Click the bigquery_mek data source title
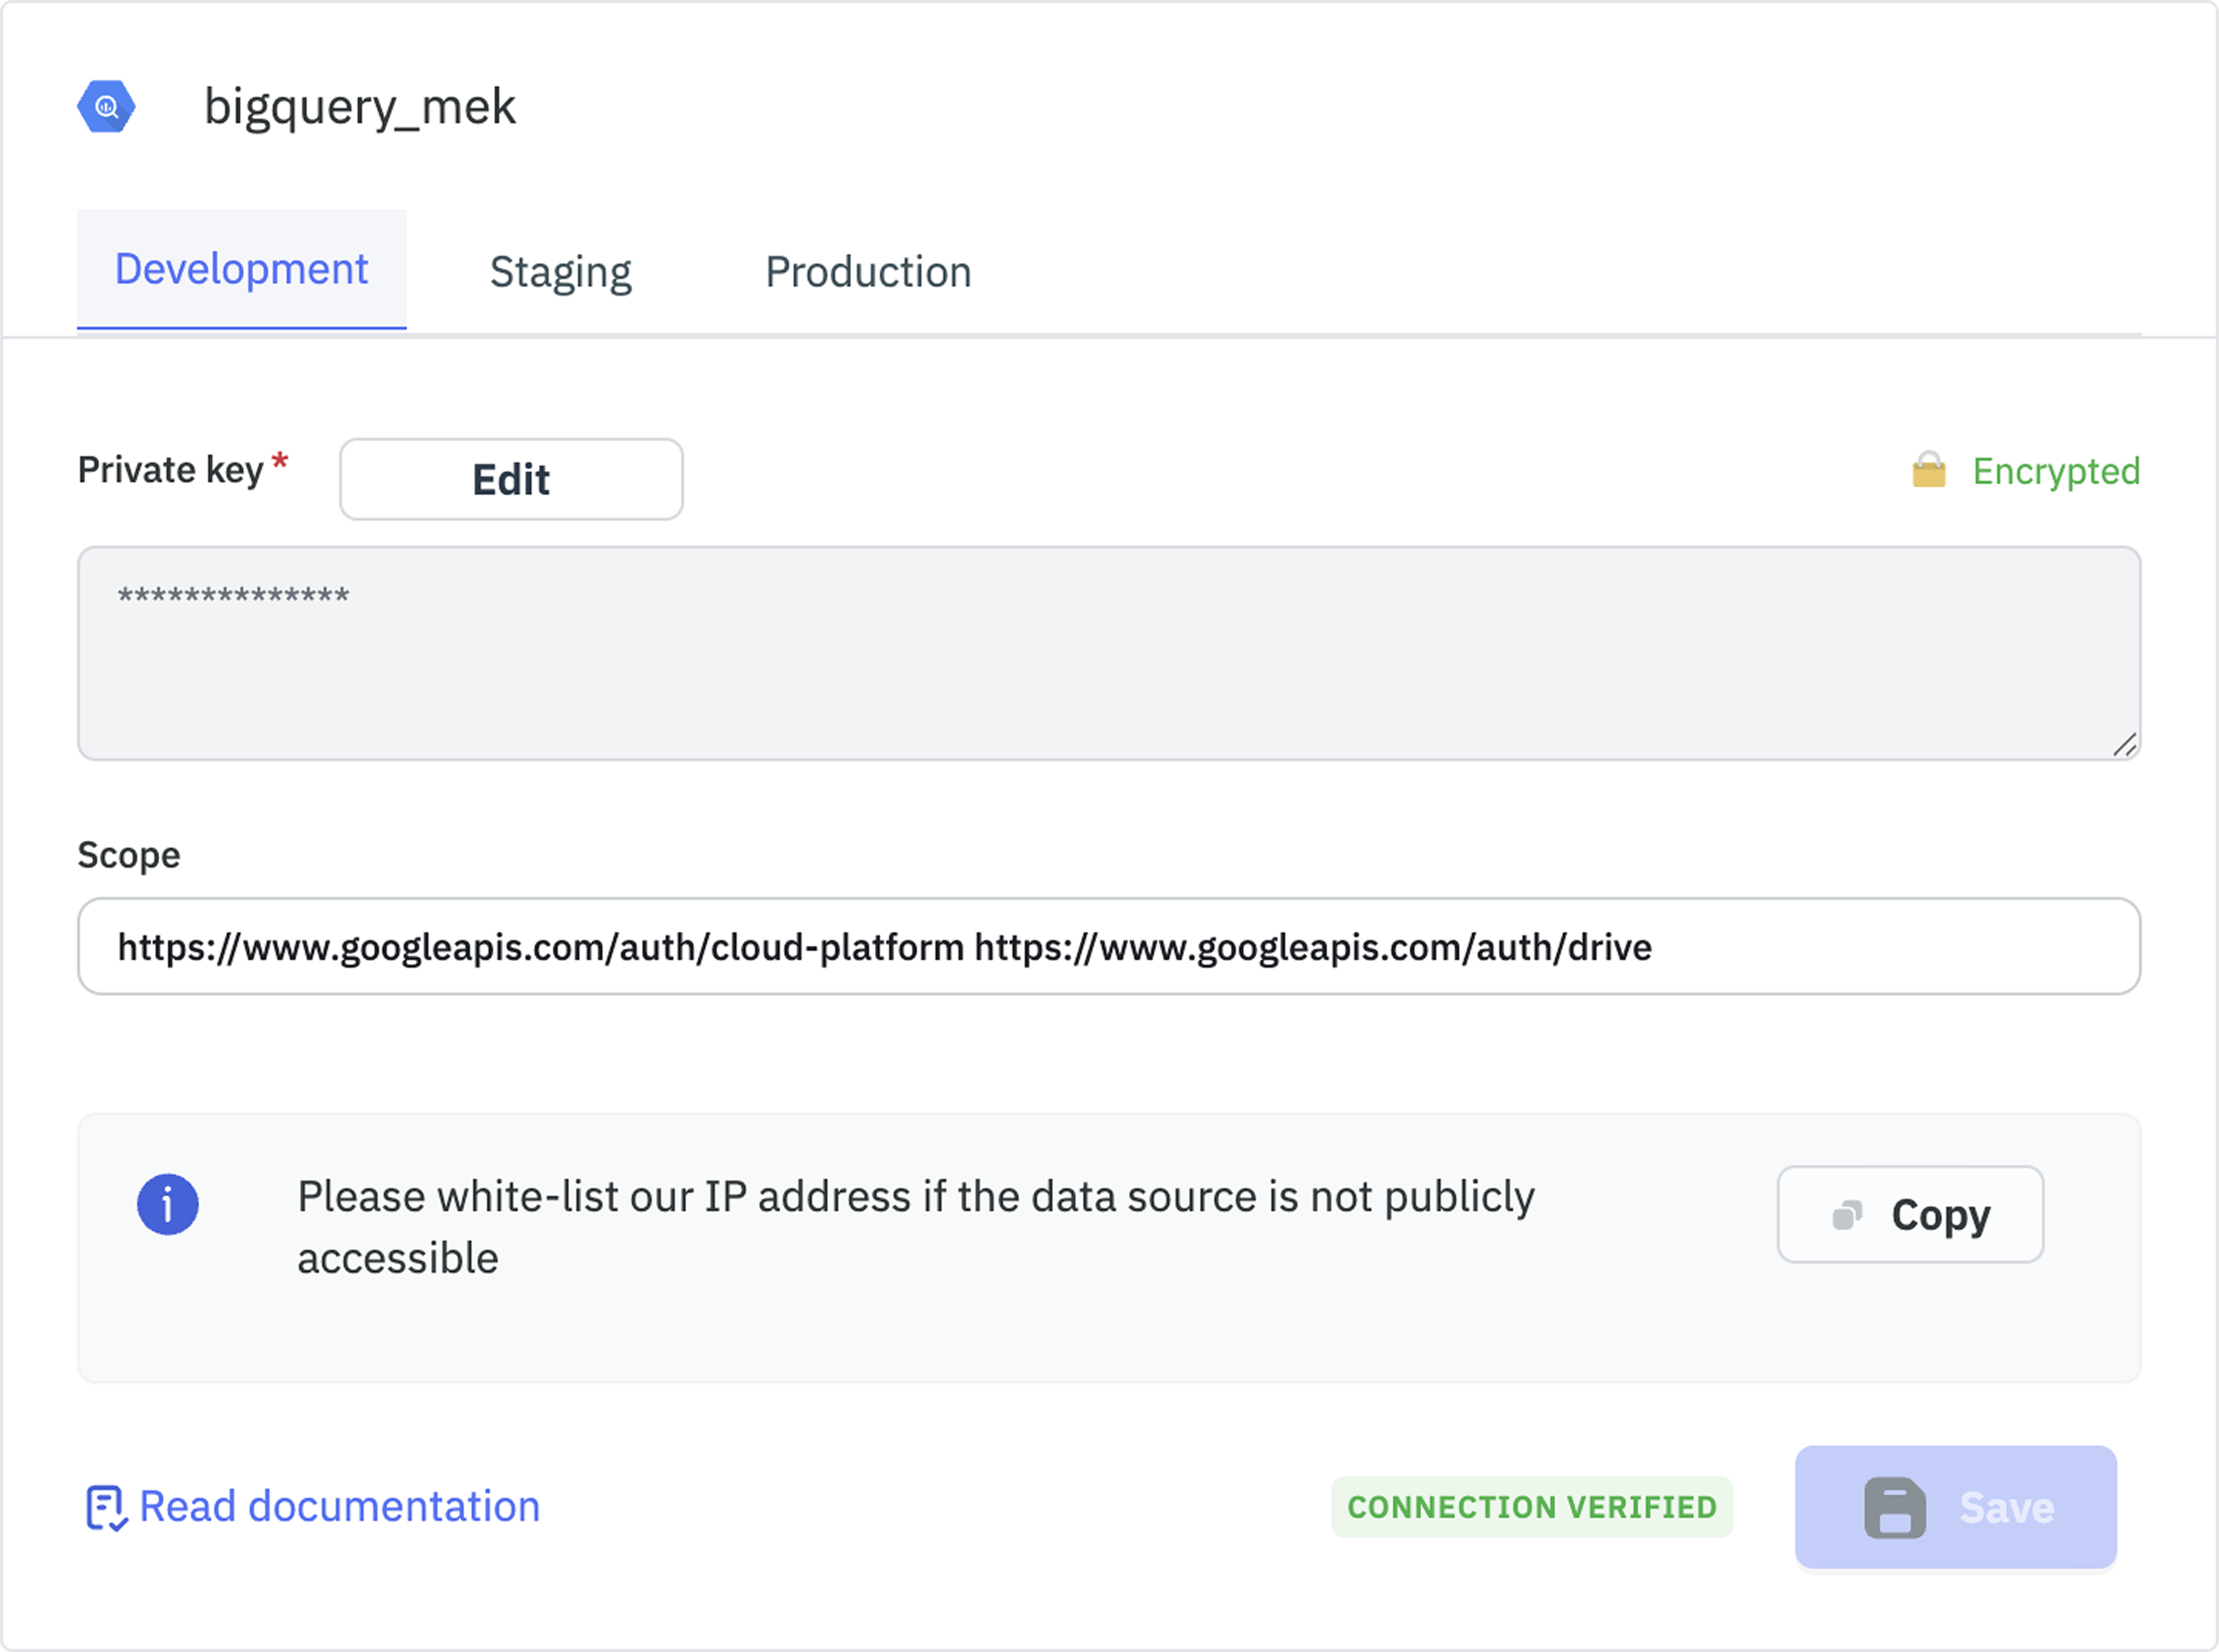Image resolution: width=2219 pixels, height=1652 pixels. click(x=360, y=106)
